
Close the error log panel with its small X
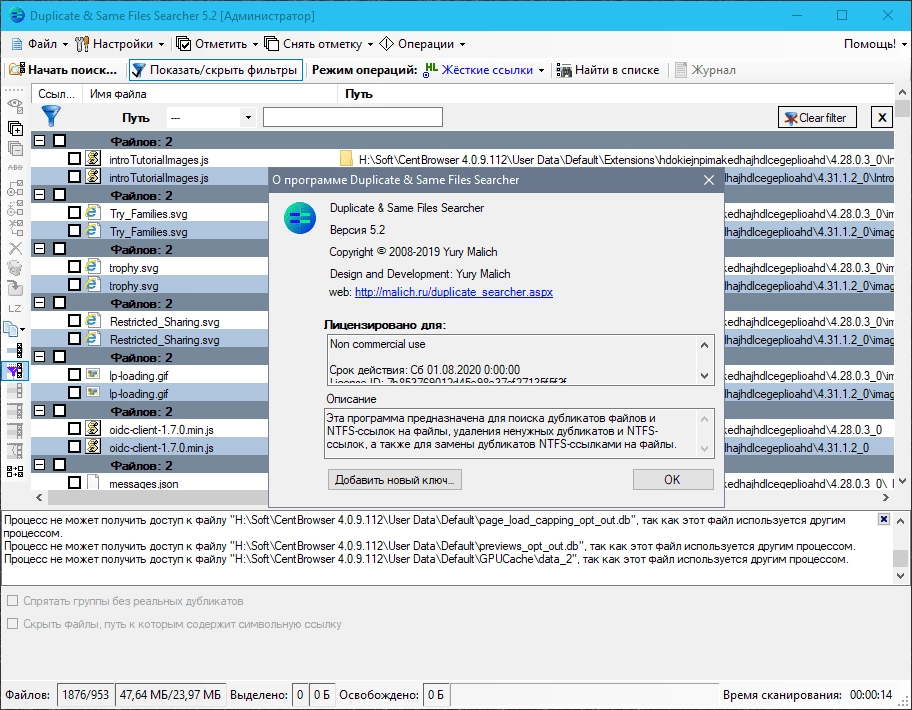click(884, 519)
